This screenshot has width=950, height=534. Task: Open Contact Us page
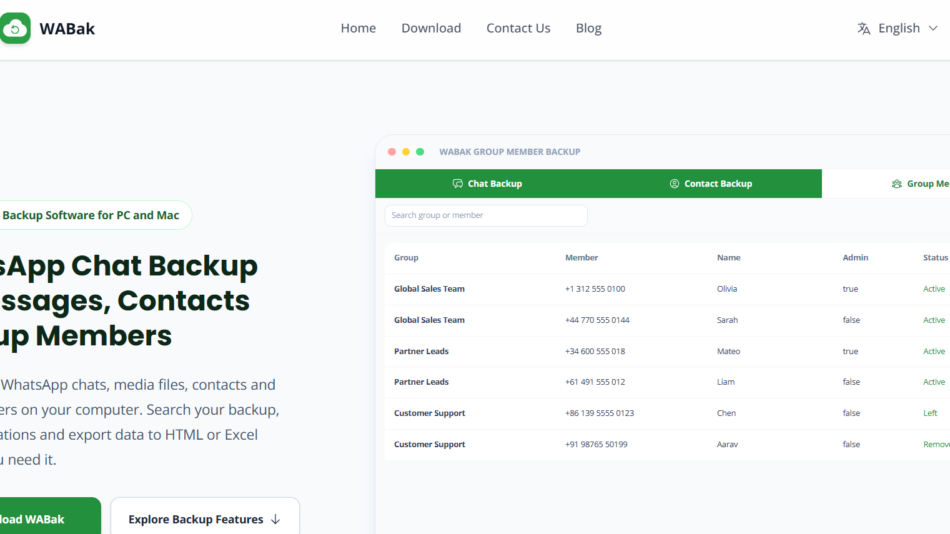pos(518,28)
